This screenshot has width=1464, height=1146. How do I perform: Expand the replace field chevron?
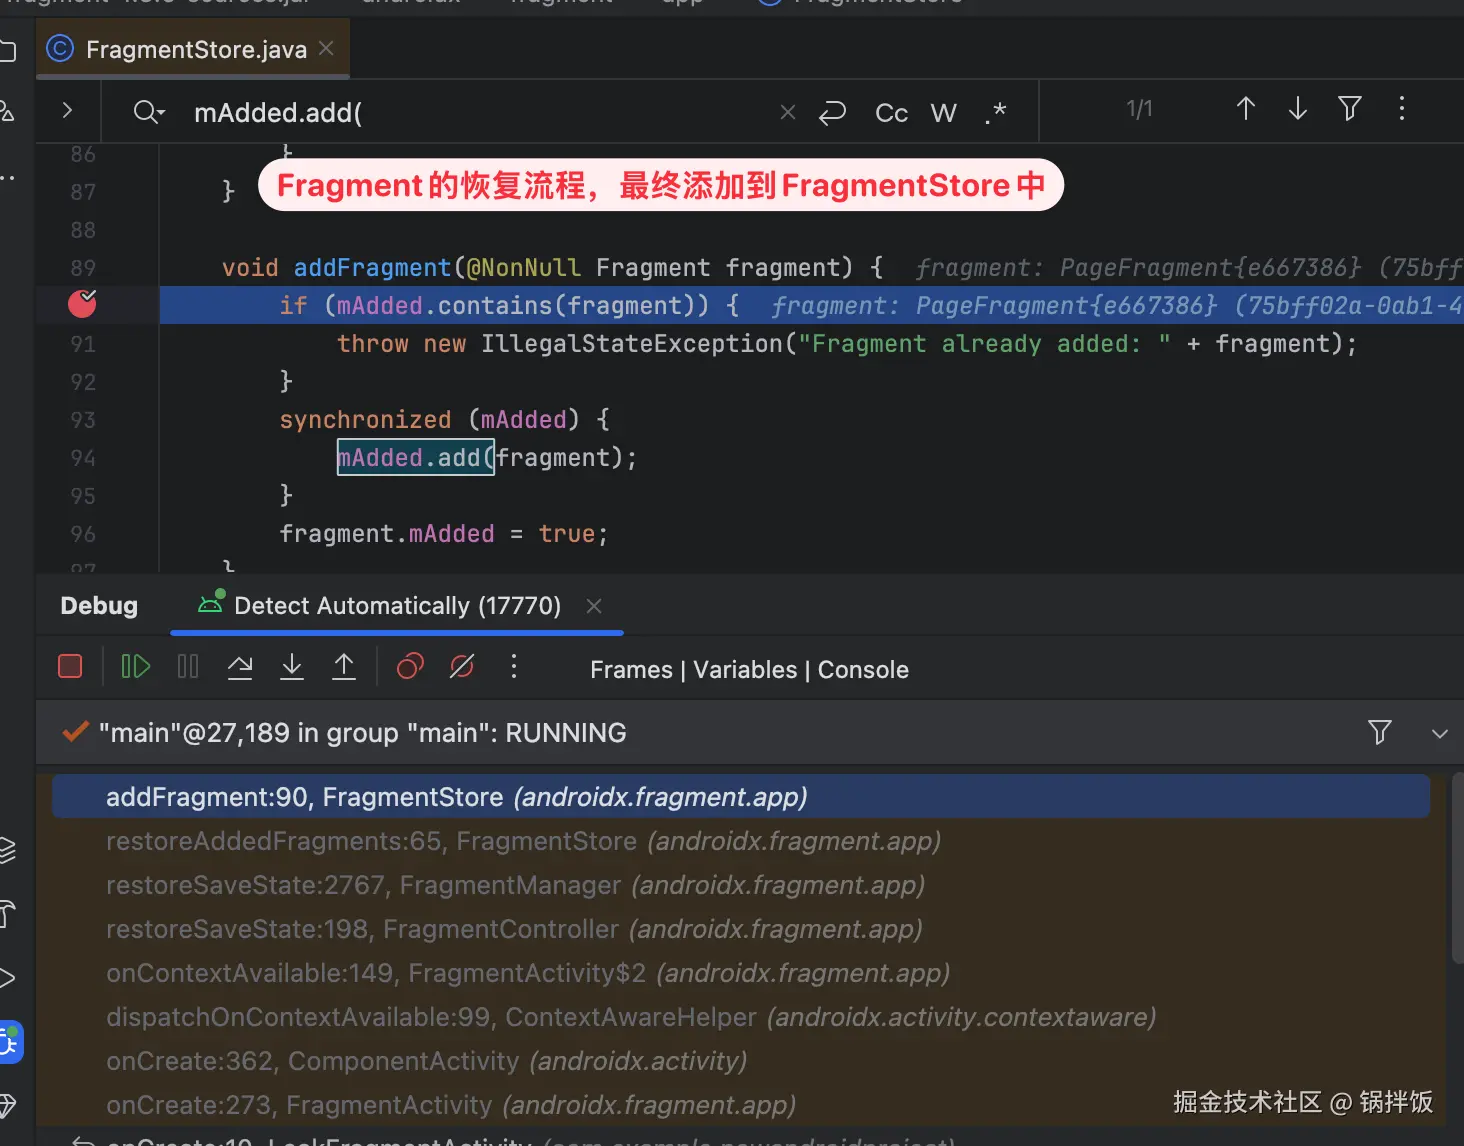(67, 110)
